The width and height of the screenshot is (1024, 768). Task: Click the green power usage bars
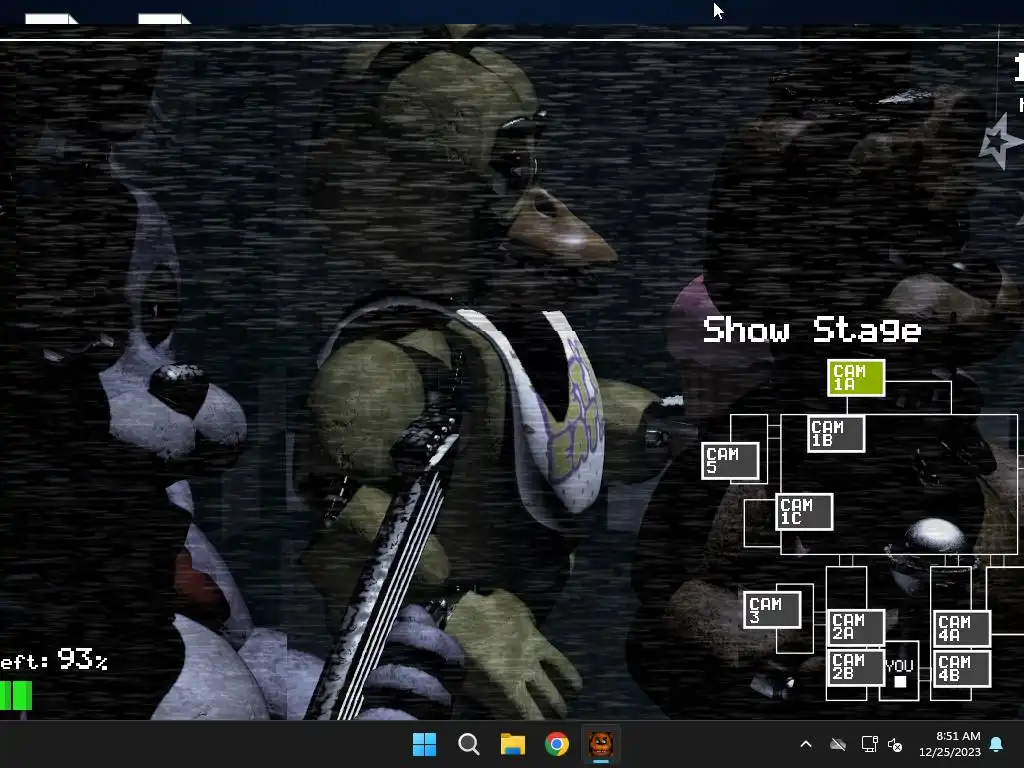tap(16, 696)
